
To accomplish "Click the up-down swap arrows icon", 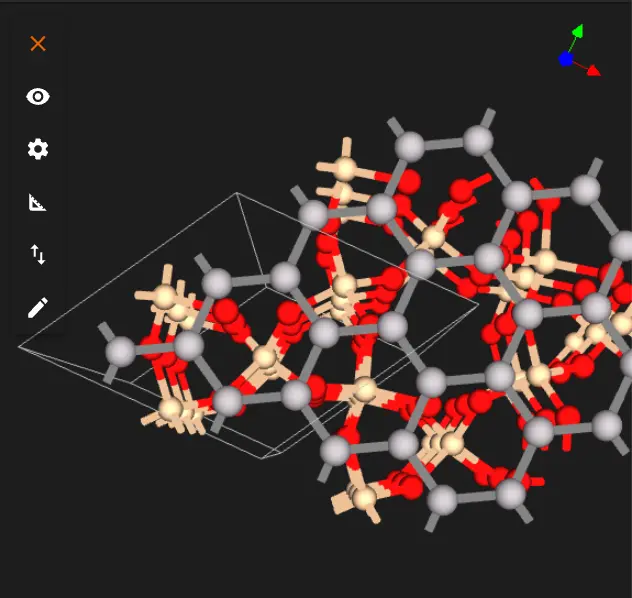I will [38, 255].
